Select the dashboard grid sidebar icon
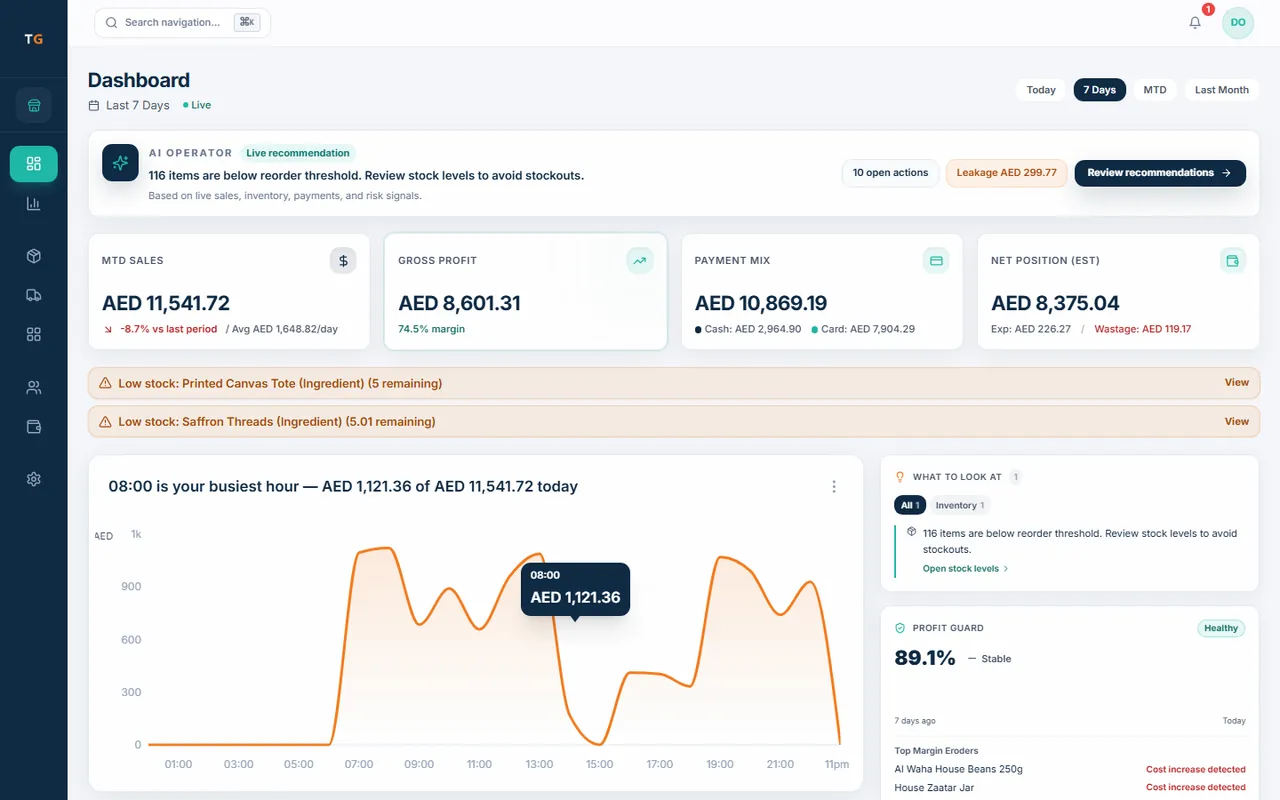1280x800 pixels. point(34,164)
